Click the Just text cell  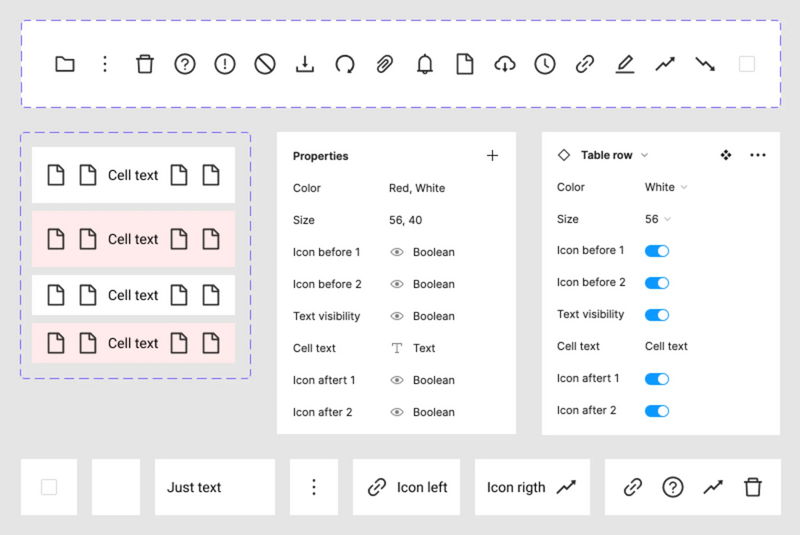tap(215, 487)
